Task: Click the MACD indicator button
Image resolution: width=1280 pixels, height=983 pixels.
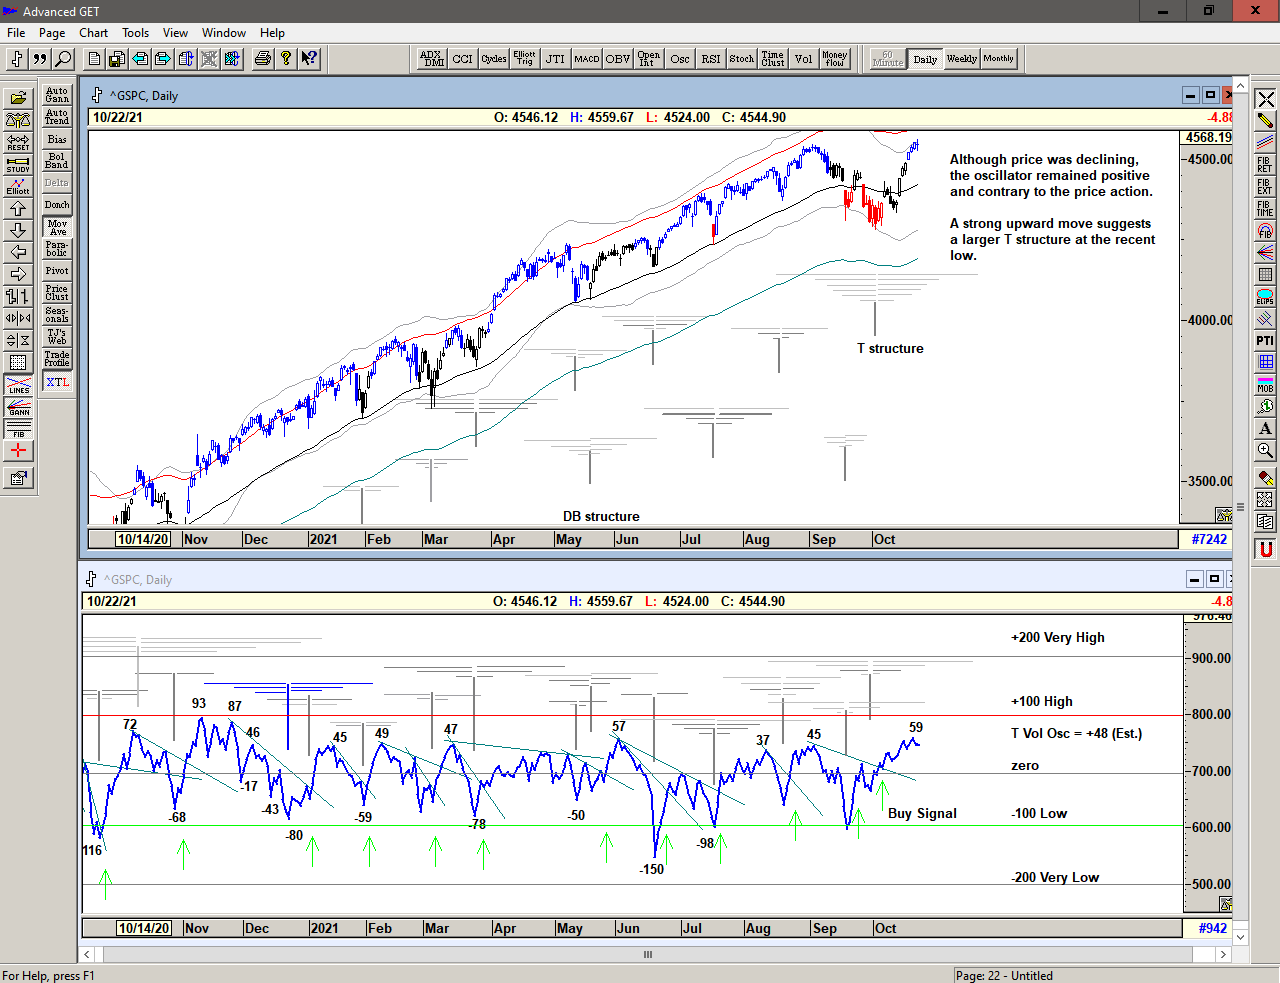Action: [x=587, y=59]
